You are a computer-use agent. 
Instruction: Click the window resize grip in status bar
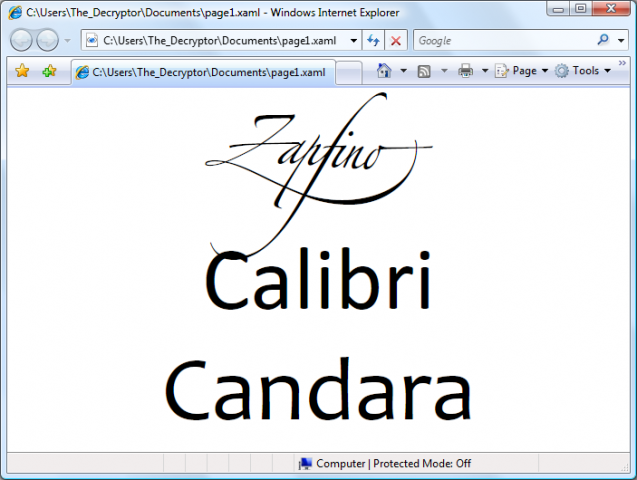pos(625,468)
